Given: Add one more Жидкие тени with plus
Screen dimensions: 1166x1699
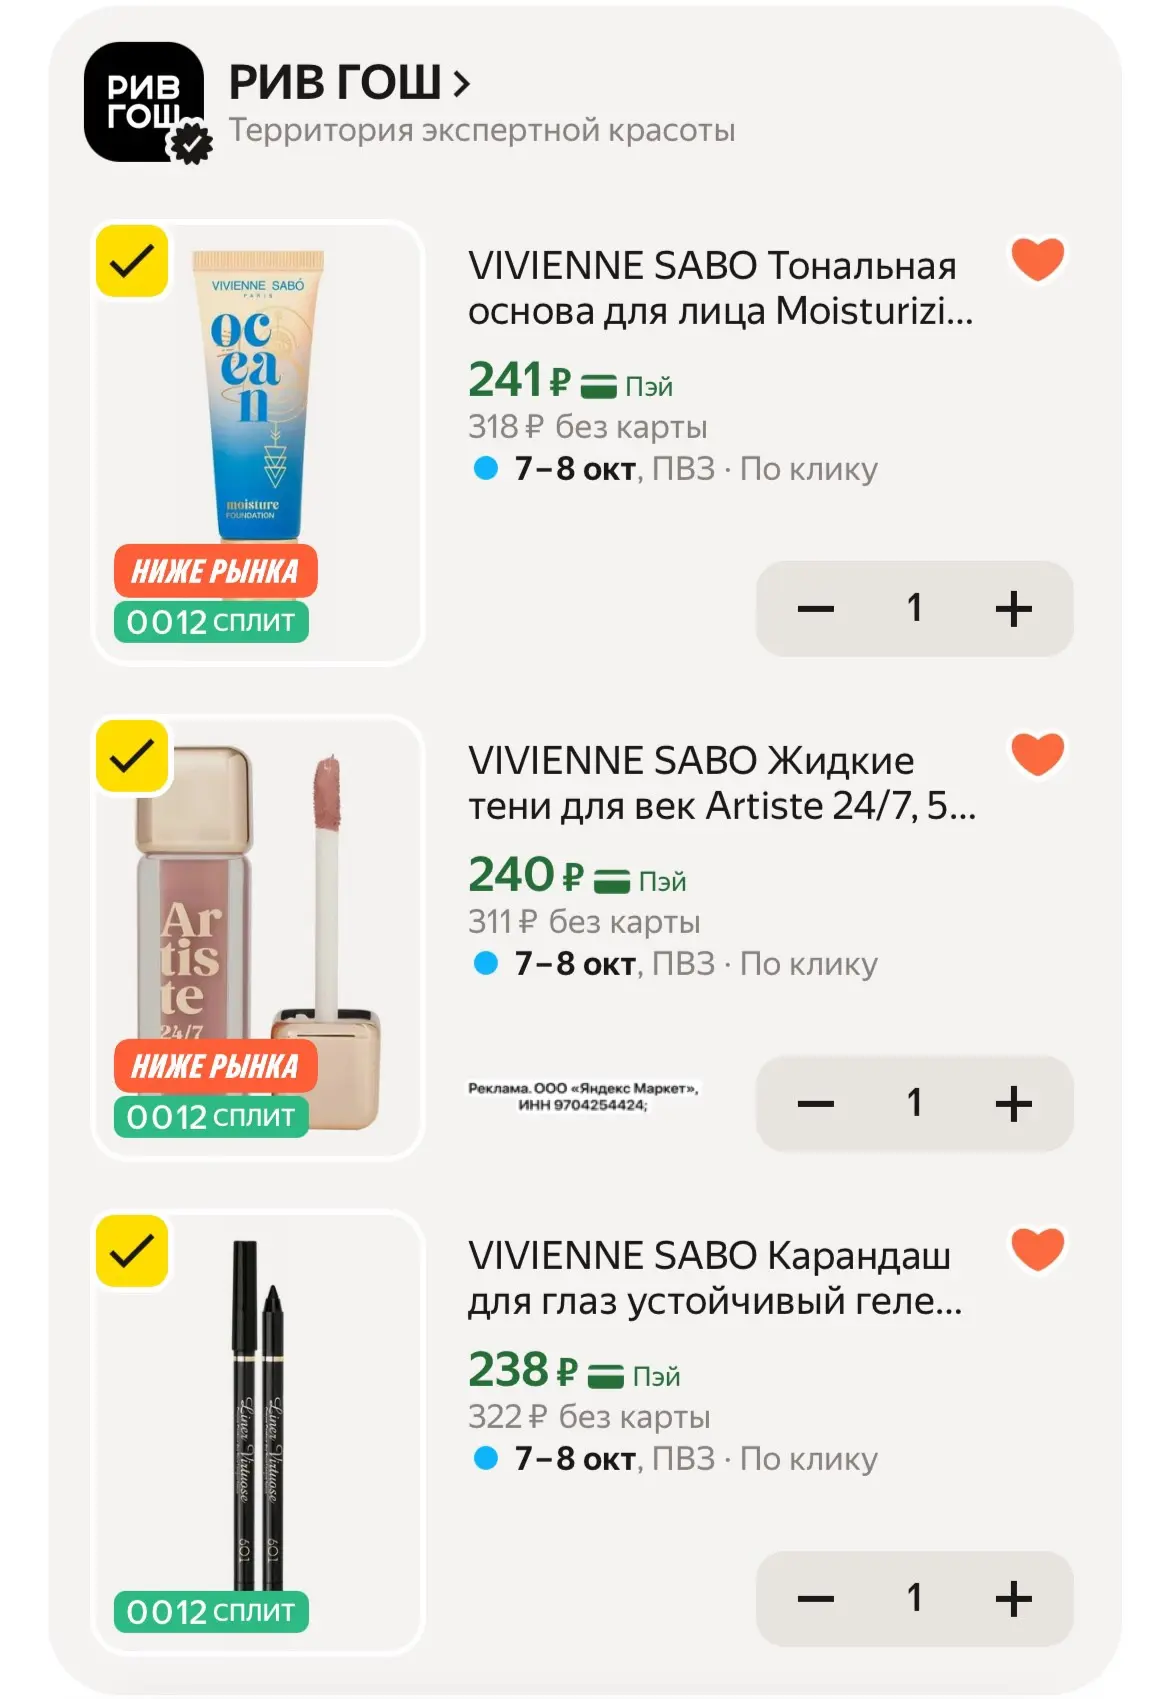Looking at the screenshot, I should click(x=1013, y=1103).
